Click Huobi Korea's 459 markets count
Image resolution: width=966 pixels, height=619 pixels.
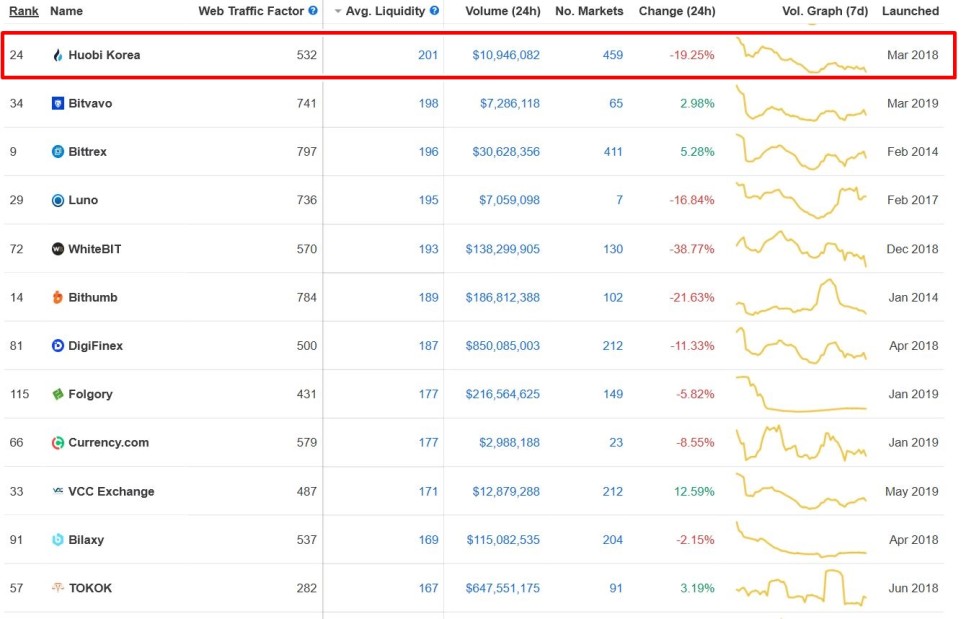point(613,55)
